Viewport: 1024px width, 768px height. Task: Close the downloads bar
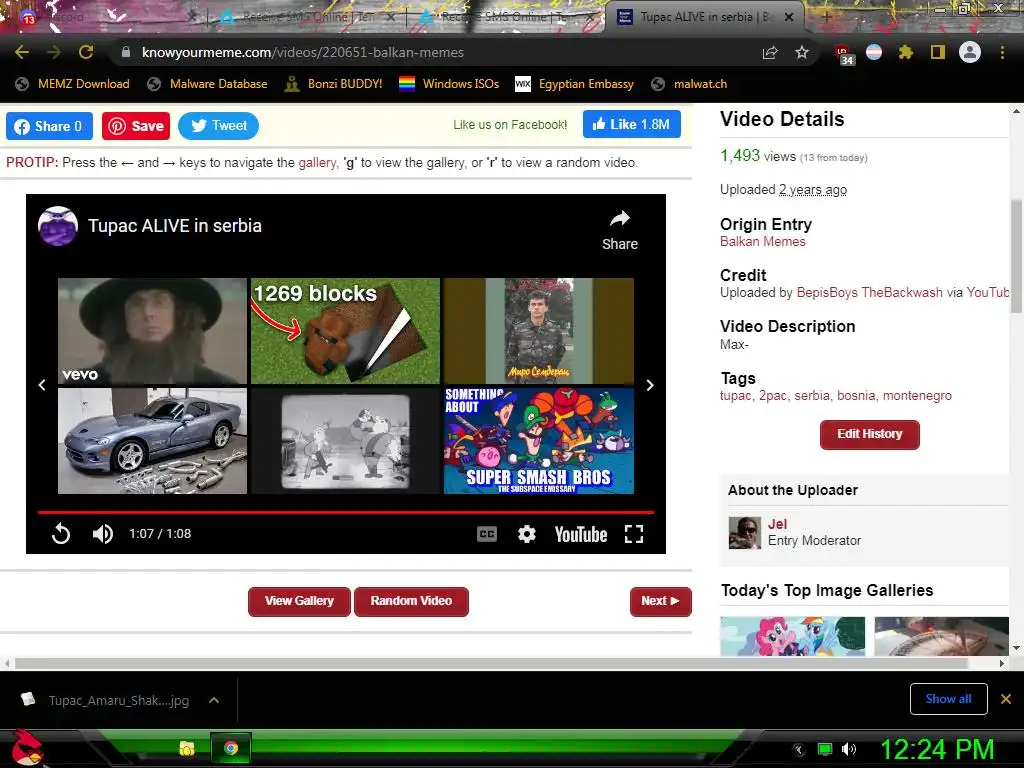(1006, 699)
